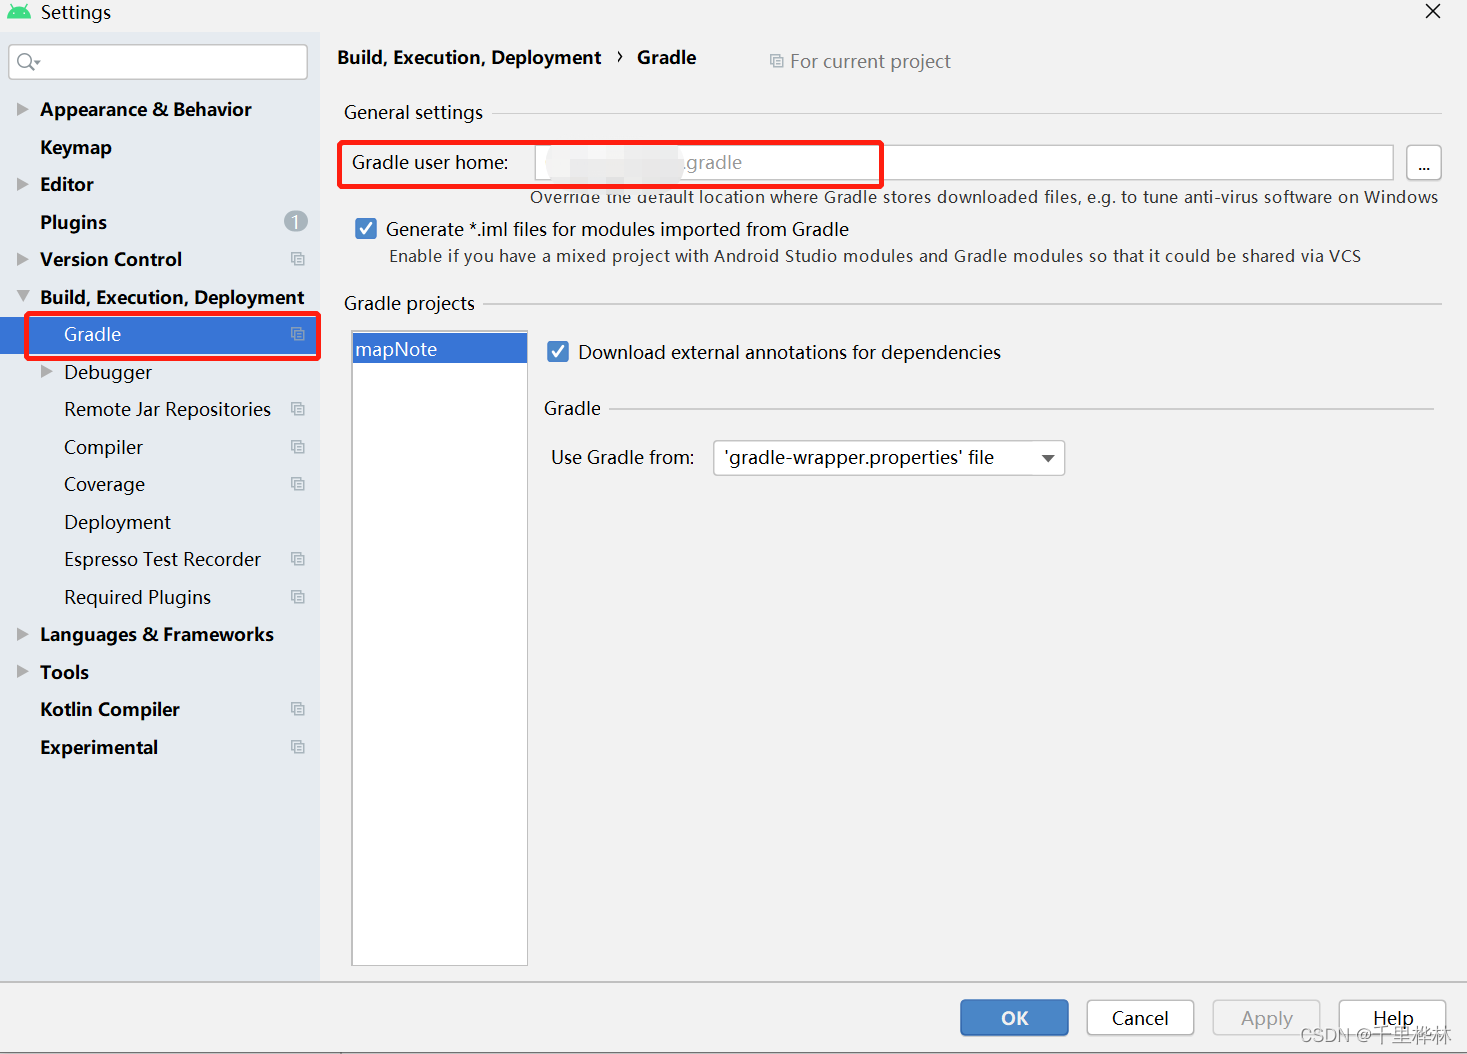Viewport: 1467px width, 1054px height.
Task: Click the Gradle breadcrumb title
Action: point(666,57)
